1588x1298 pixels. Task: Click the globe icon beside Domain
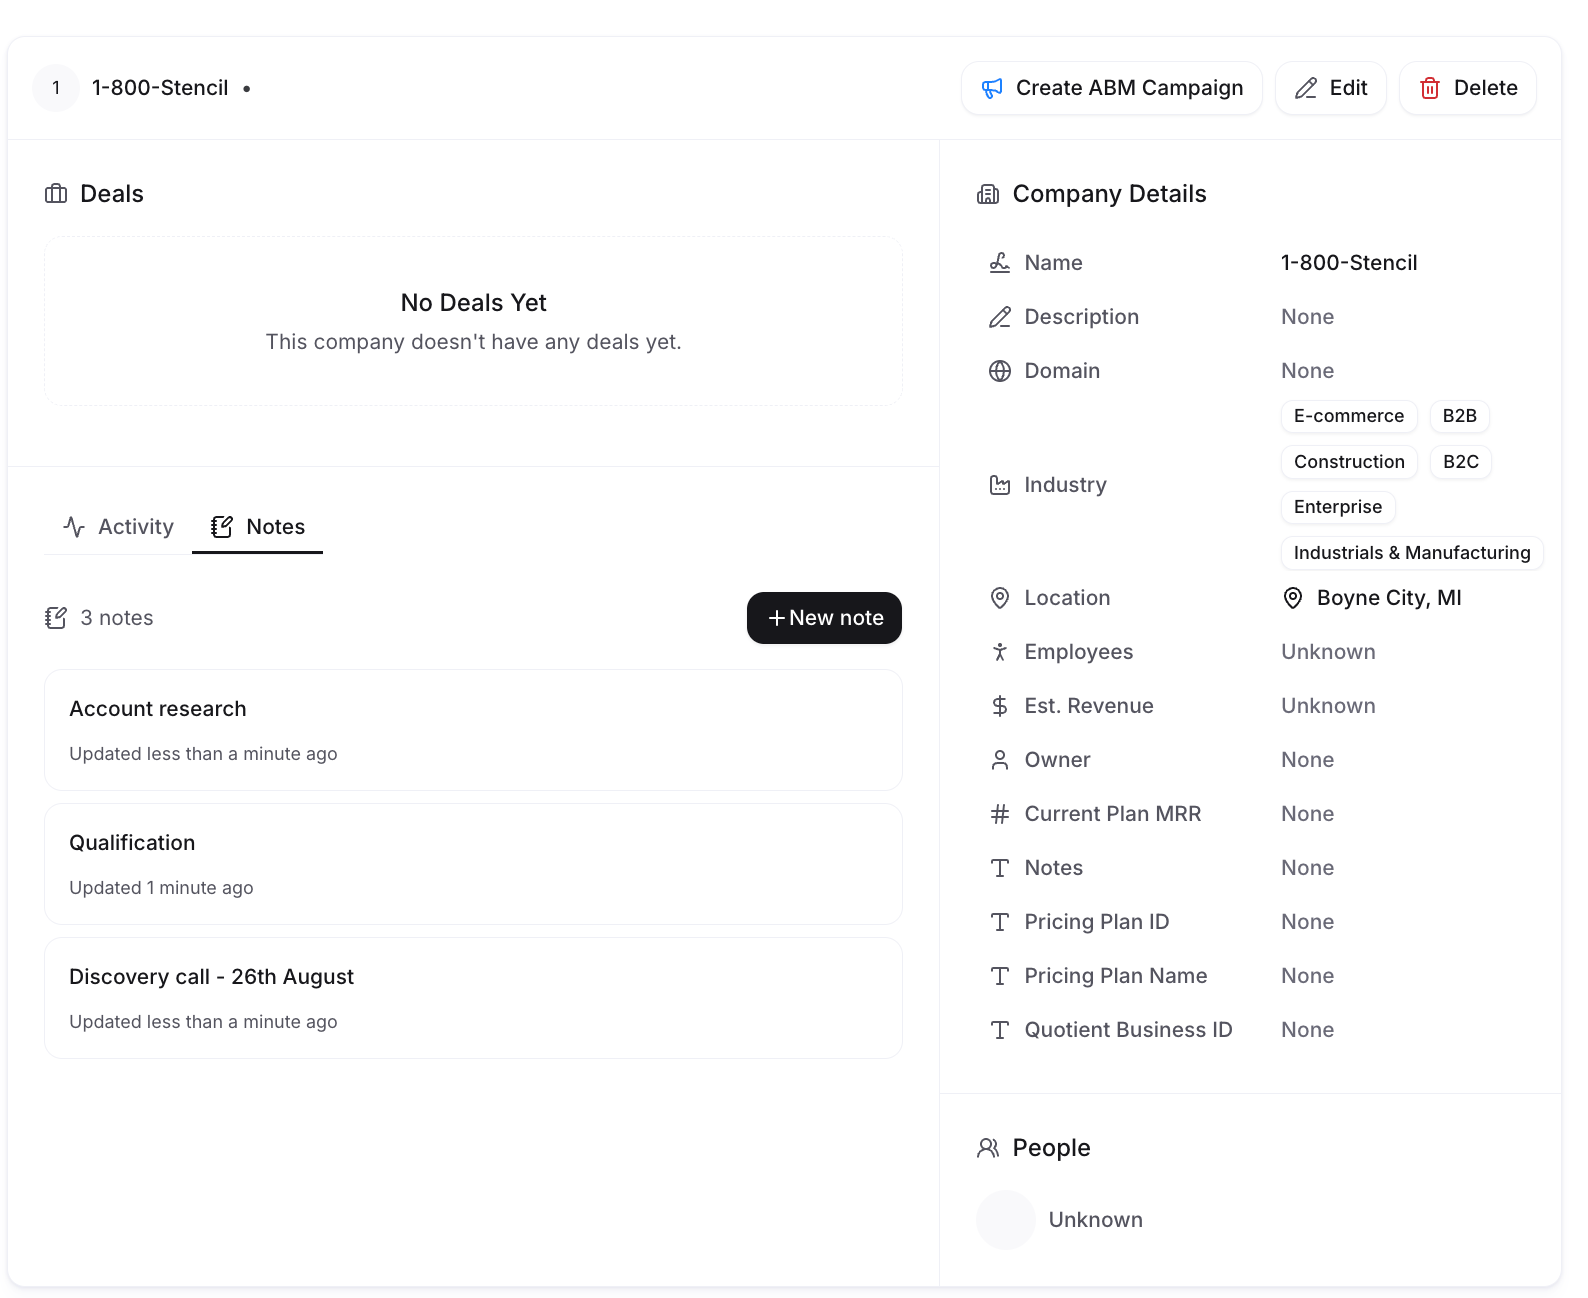(x=1000, y=371)
